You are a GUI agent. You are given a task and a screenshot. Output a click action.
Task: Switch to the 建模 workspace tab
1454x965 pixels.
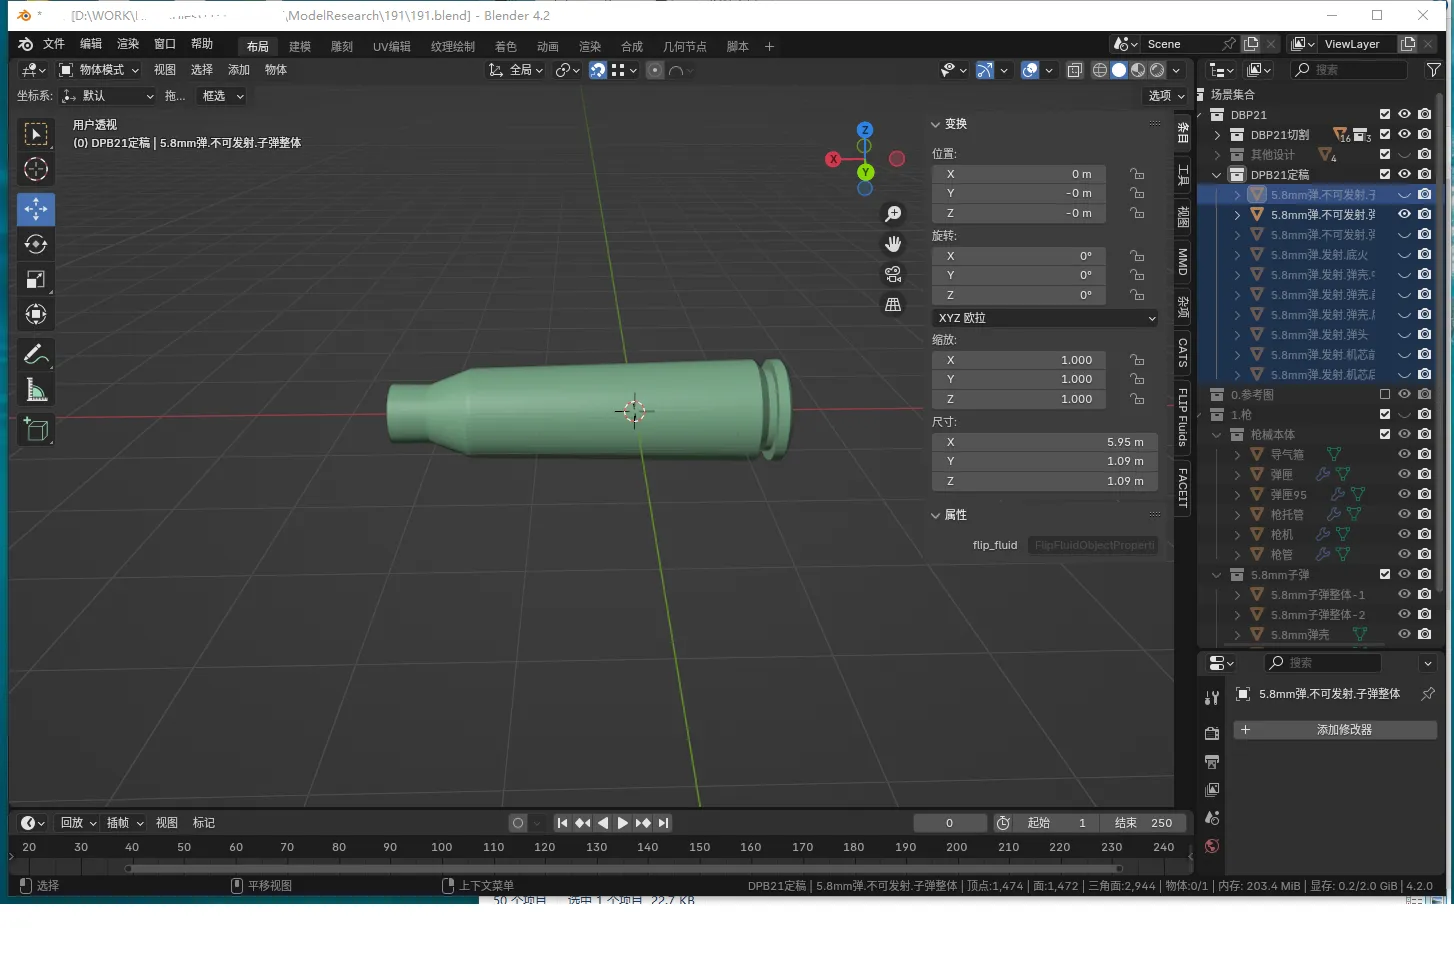300,47
